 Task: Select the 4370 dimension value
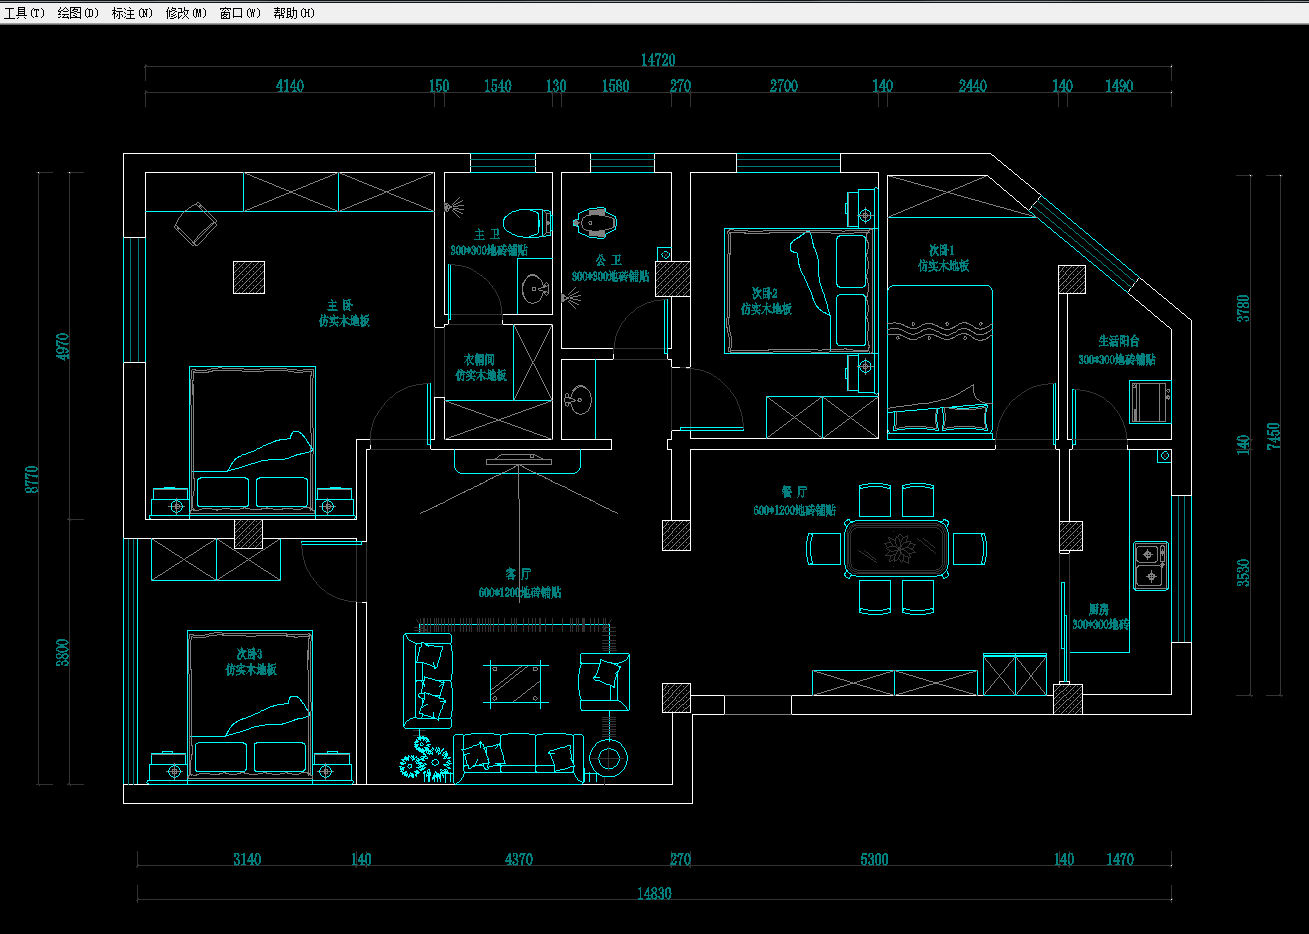519,859
